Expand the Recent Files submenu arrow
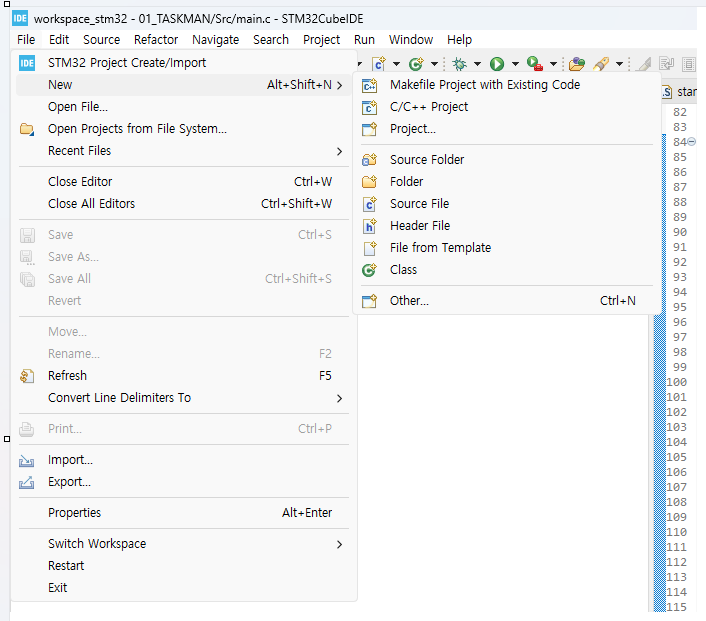Image resolution: width=706 pixels, height=621 pixels. [339, 151]
